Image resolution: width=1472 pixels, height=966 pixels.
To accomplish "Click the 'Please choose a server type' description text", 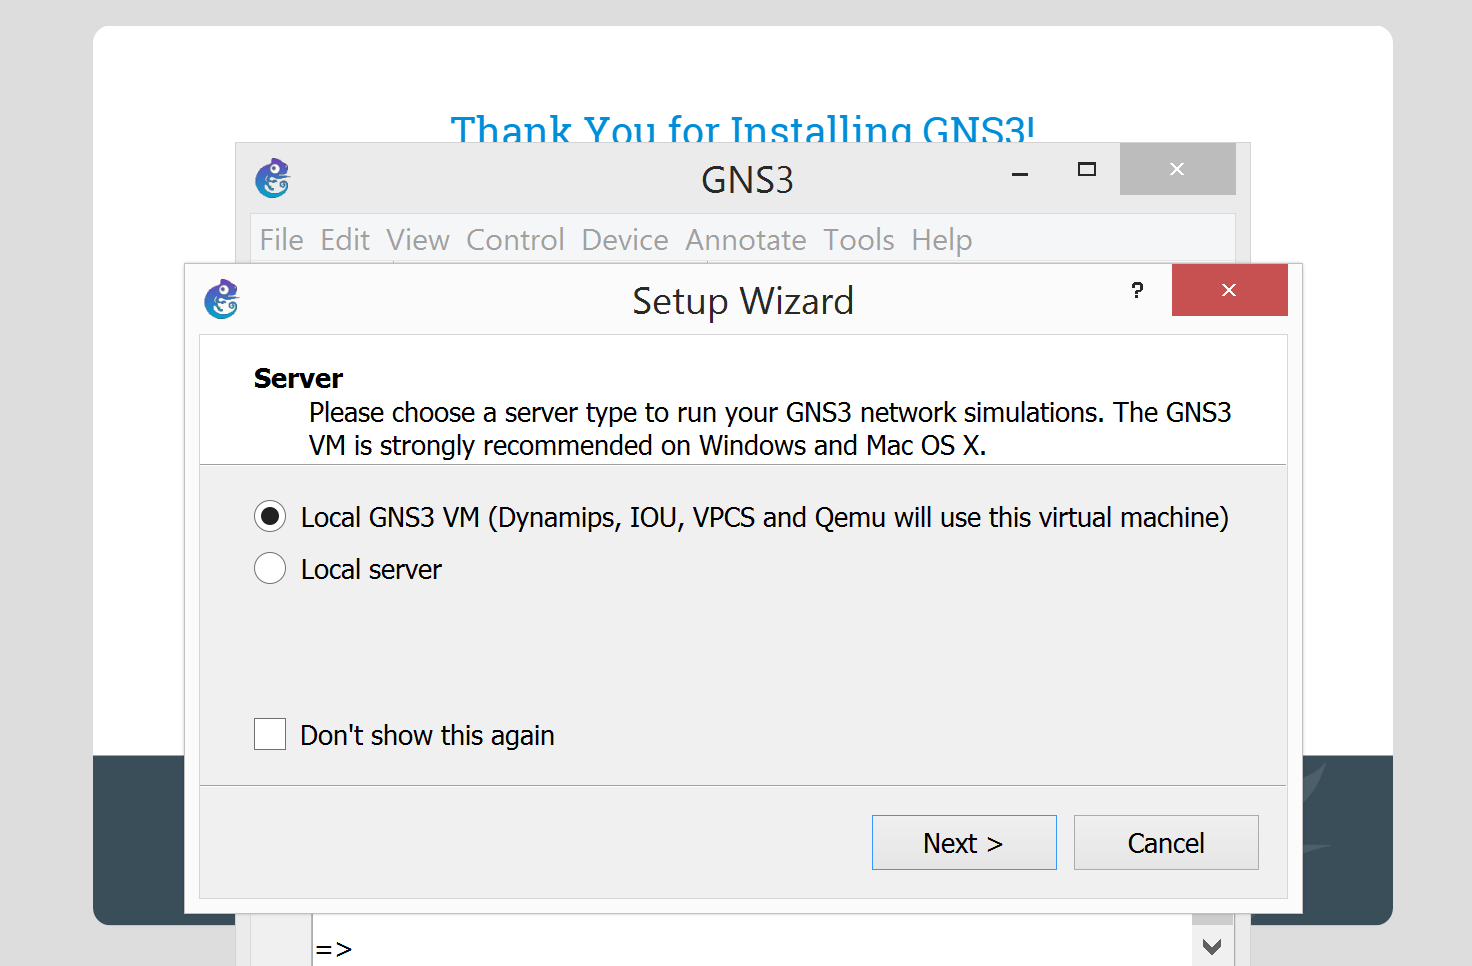I will click(x=770, y=428).
